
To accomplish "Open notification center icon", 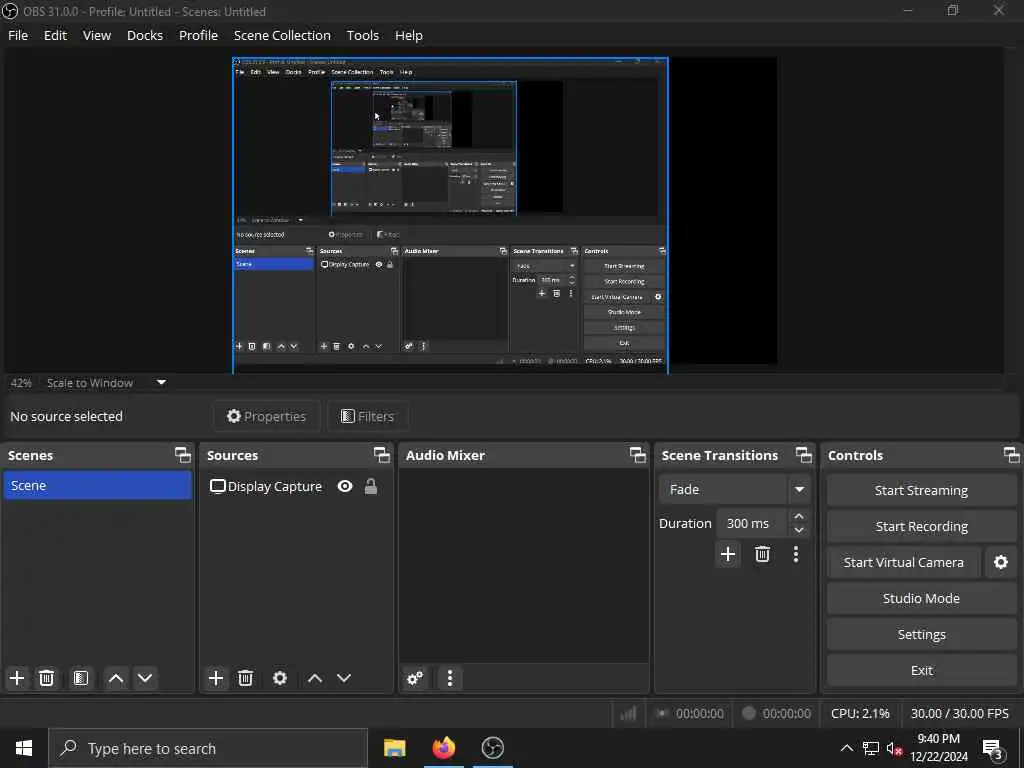I will pos(993,748).
